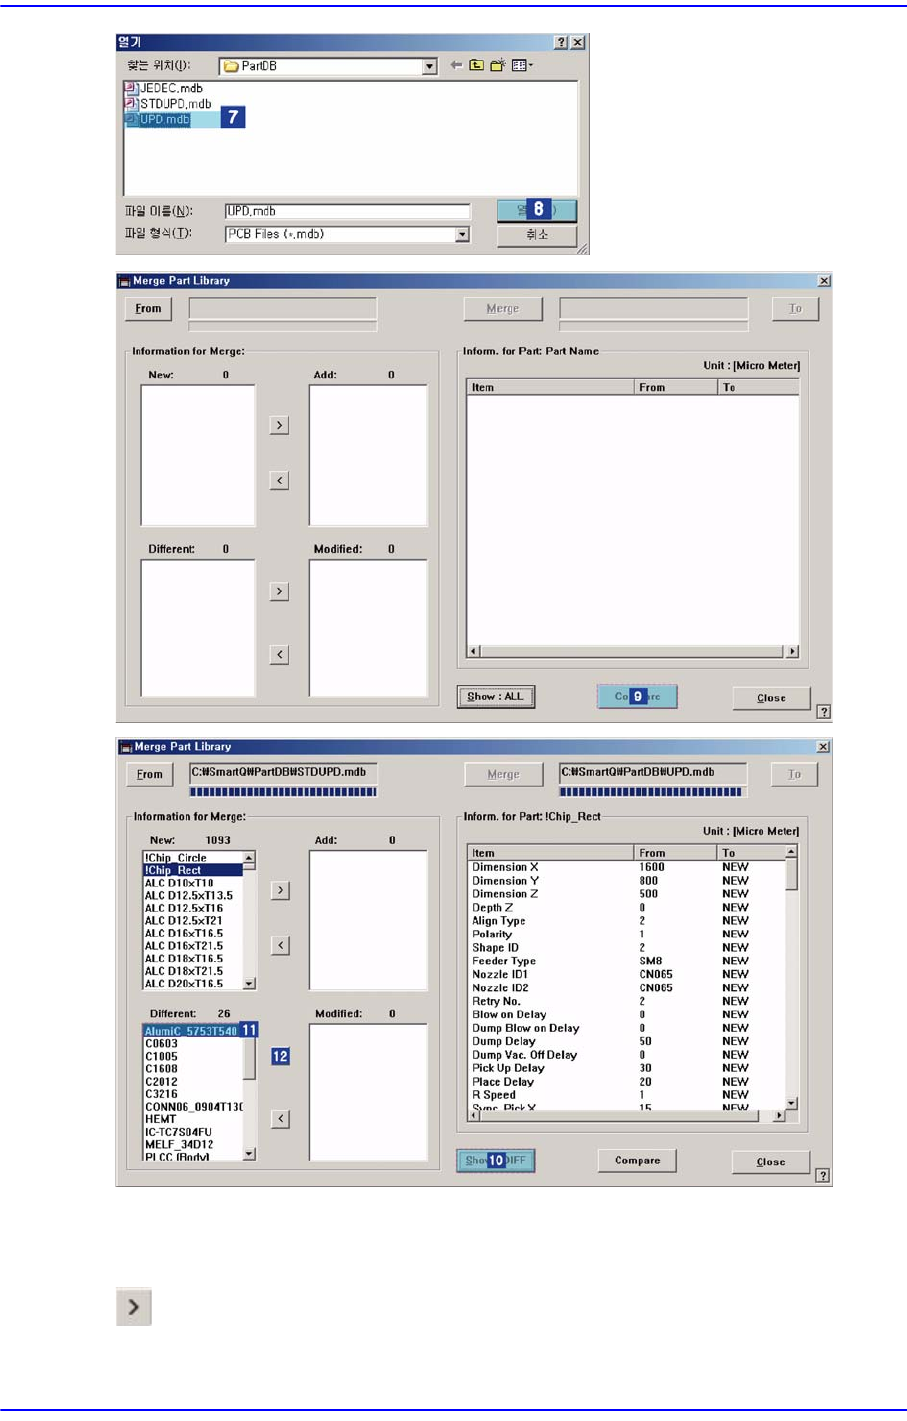This screenshot has height=1421, width=907.
Task: Click the file dialog's question mark help icon
Action: (x=561, y=42)
